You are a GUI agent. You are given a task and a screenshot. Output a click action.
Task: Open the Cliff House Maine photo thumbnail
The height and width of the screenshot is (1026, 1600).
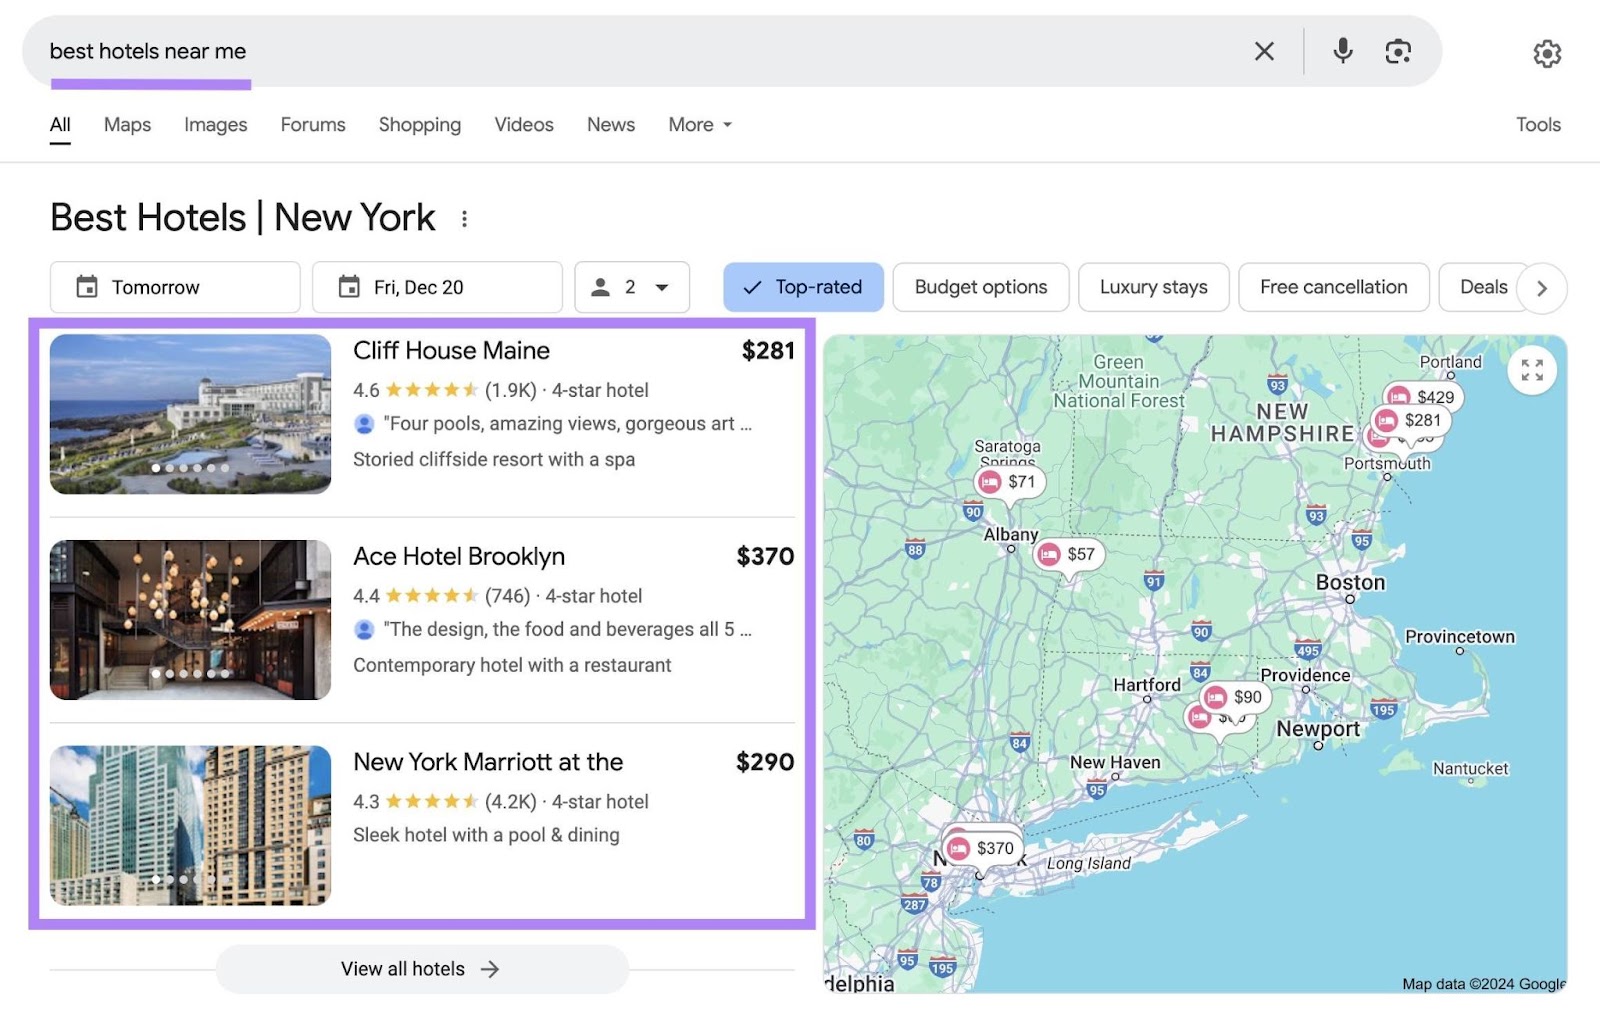click(x=190, y=414)
